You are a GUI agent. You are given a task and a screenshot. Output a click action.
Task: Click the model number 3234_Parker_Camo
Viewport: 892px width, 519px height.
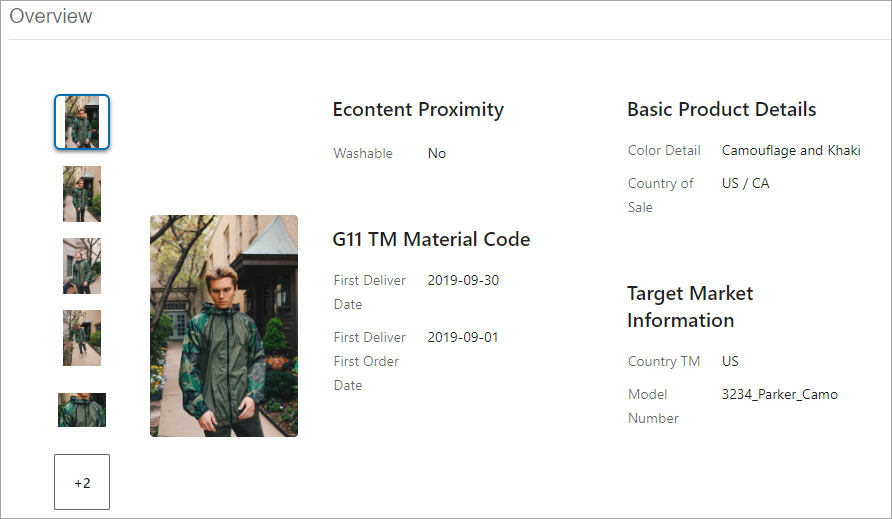pos(780,394)
